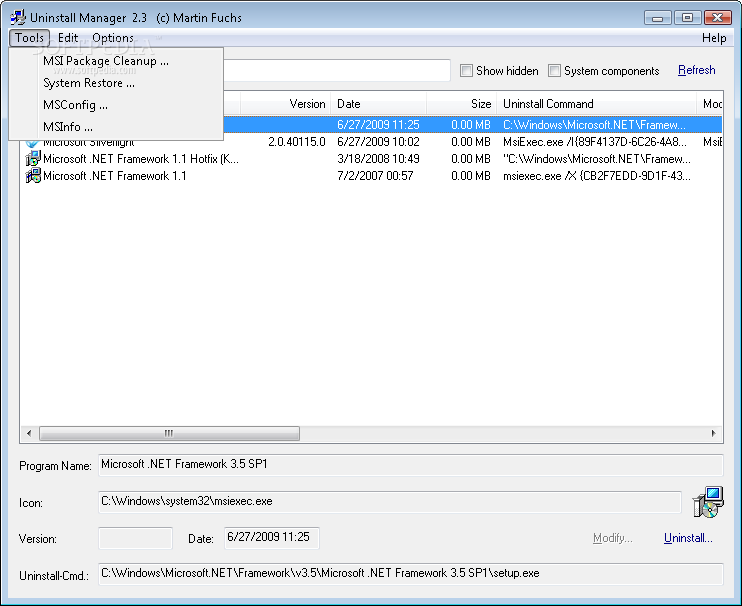Click the search filter input field
The height and width of the screenshot is (606, 742).
(336, 70)
